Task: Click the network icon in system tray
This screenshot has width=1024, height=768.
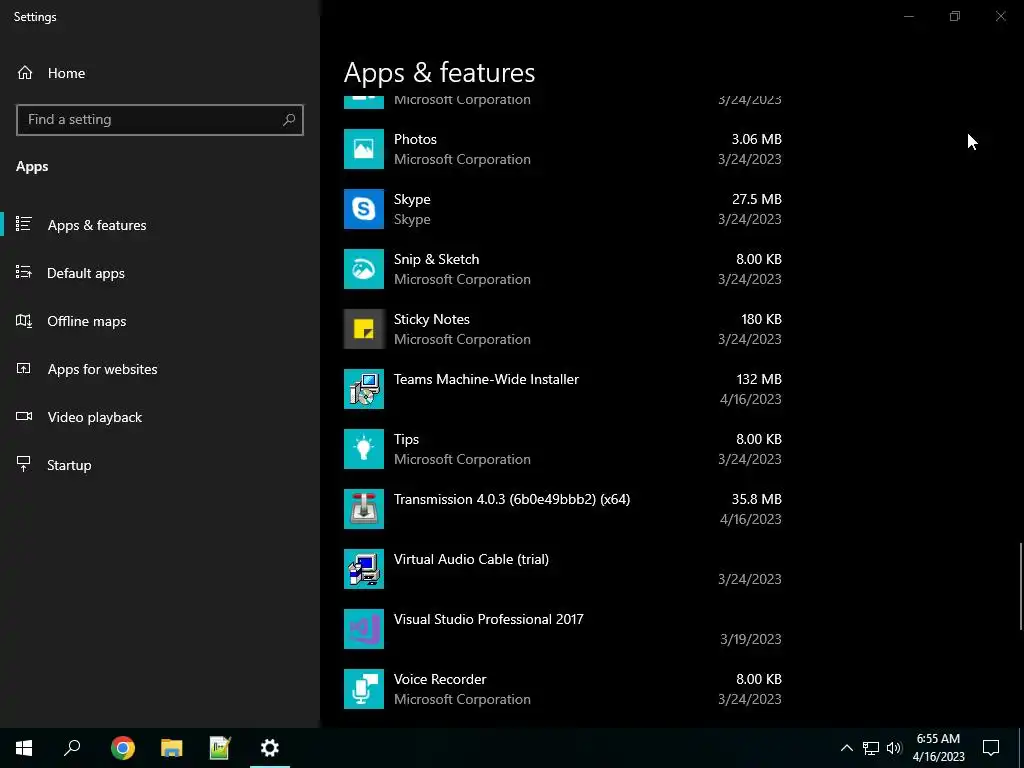Action: tap(871, 748)
